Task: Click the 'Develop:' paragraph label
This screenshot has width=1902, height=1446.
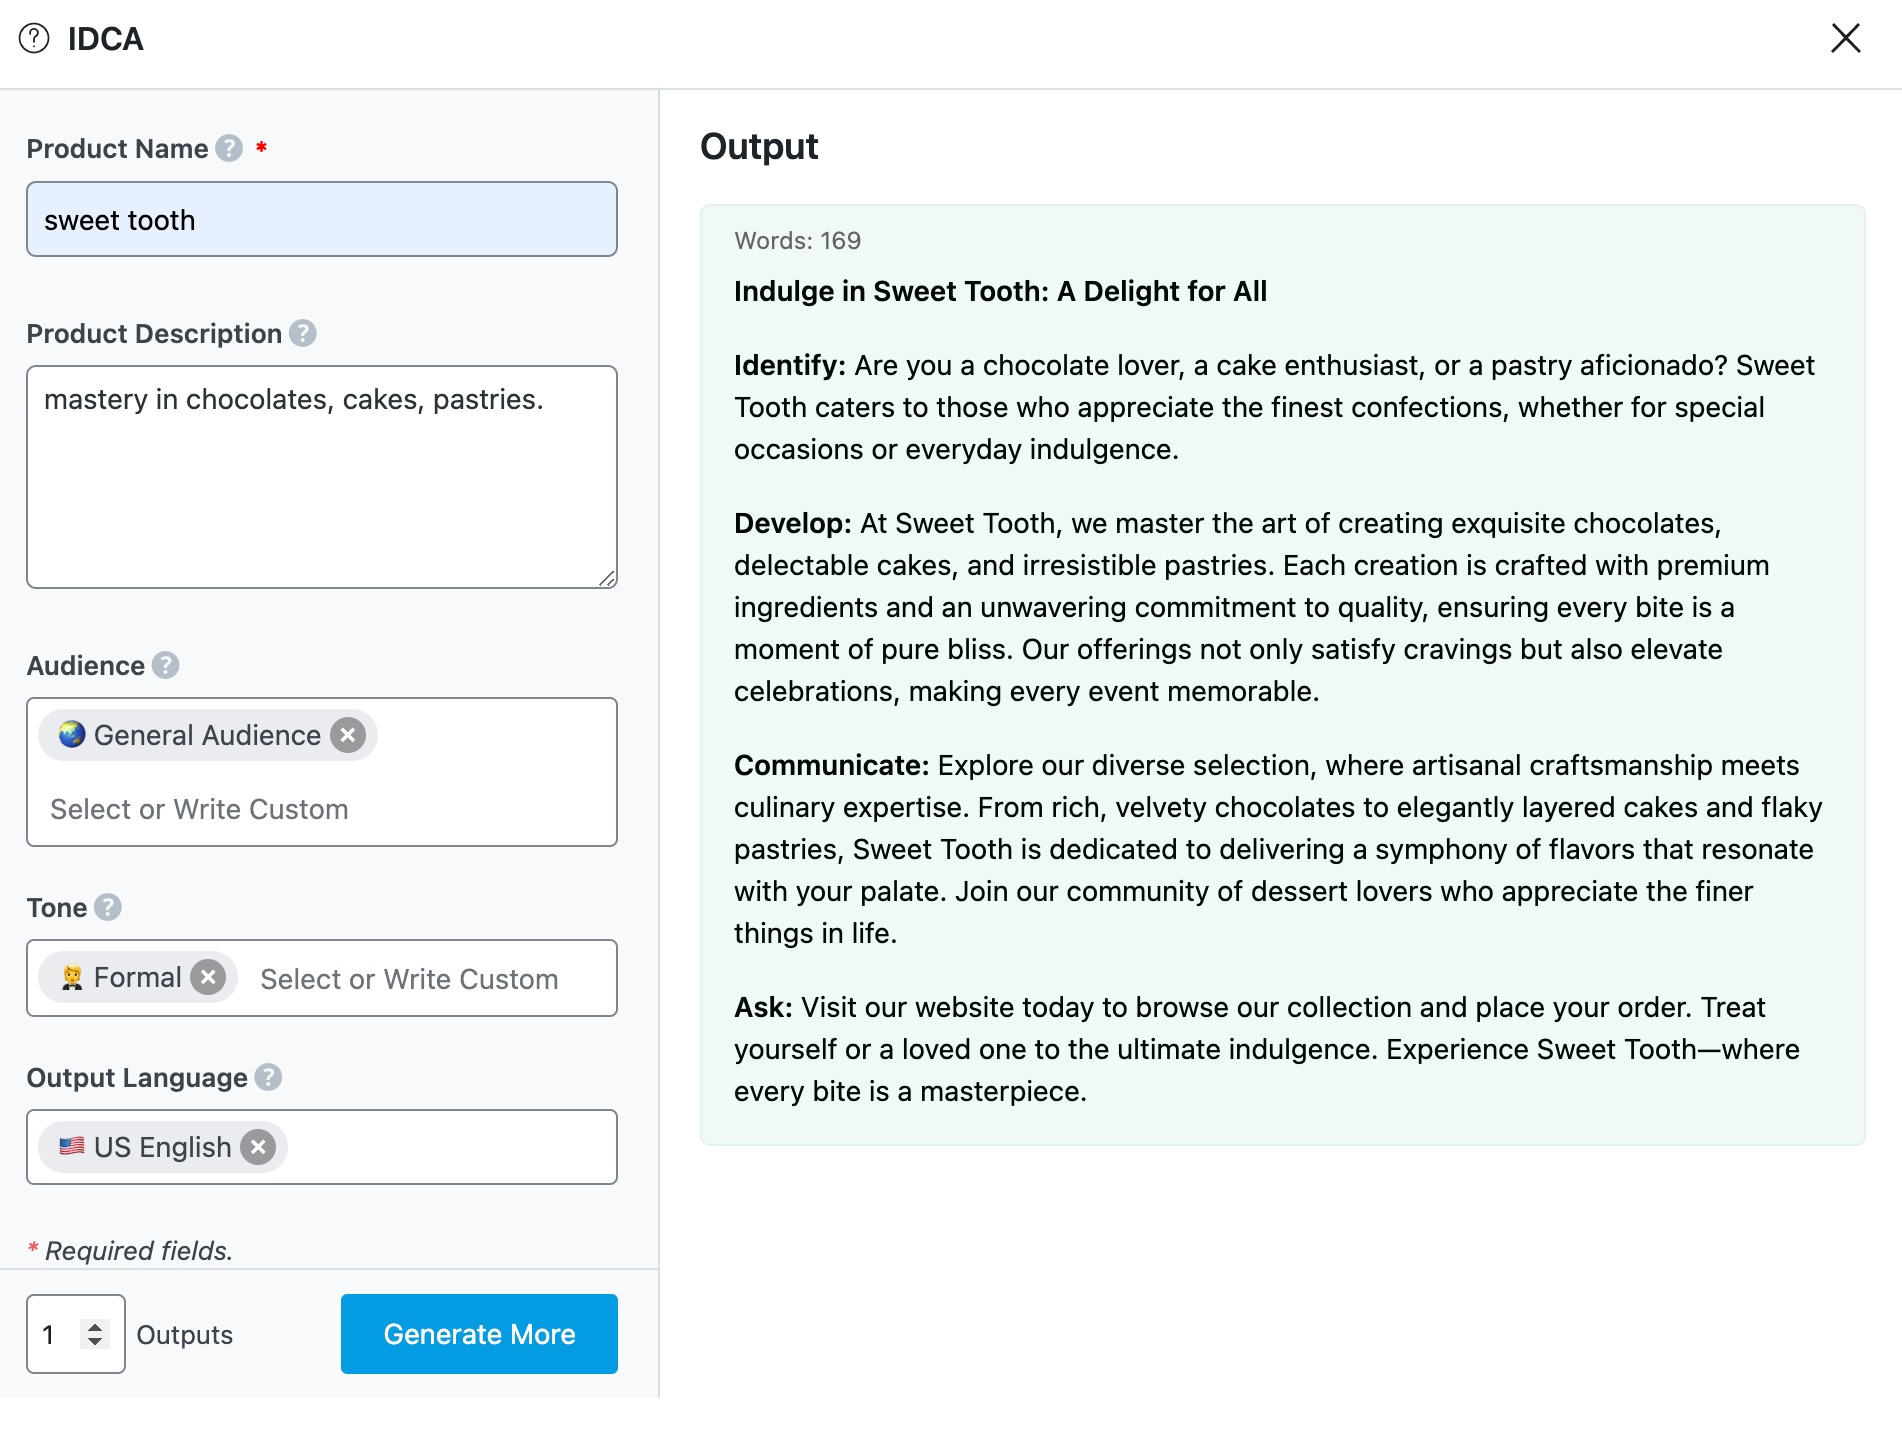Action: pos(793,523)
